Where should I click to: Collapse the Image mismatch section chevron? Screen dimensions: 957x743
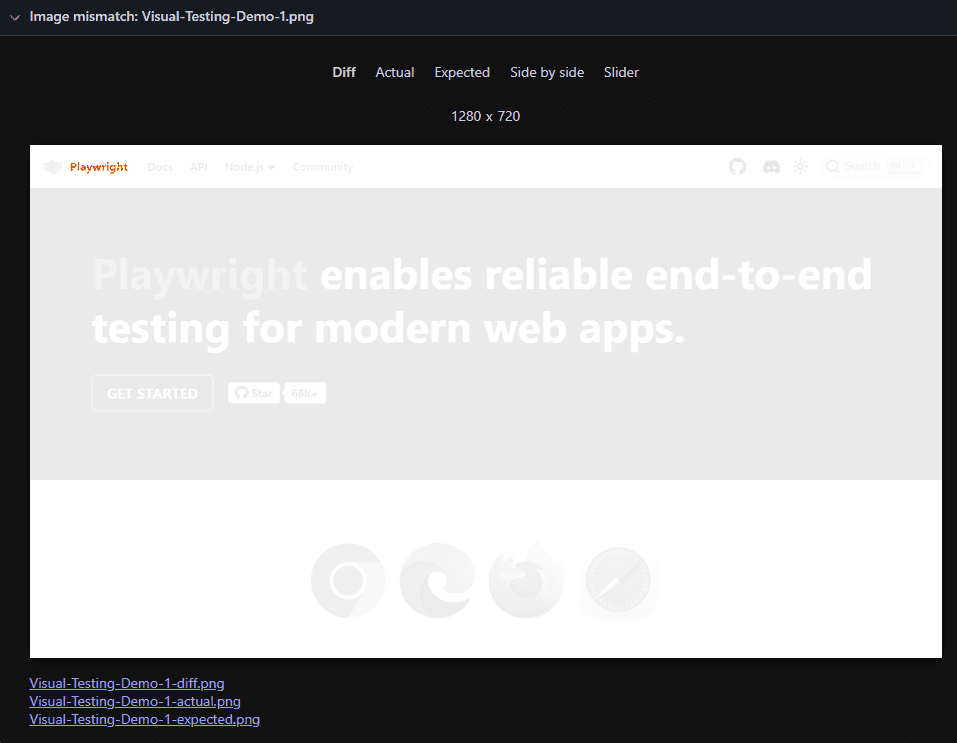tap(15, 17)
